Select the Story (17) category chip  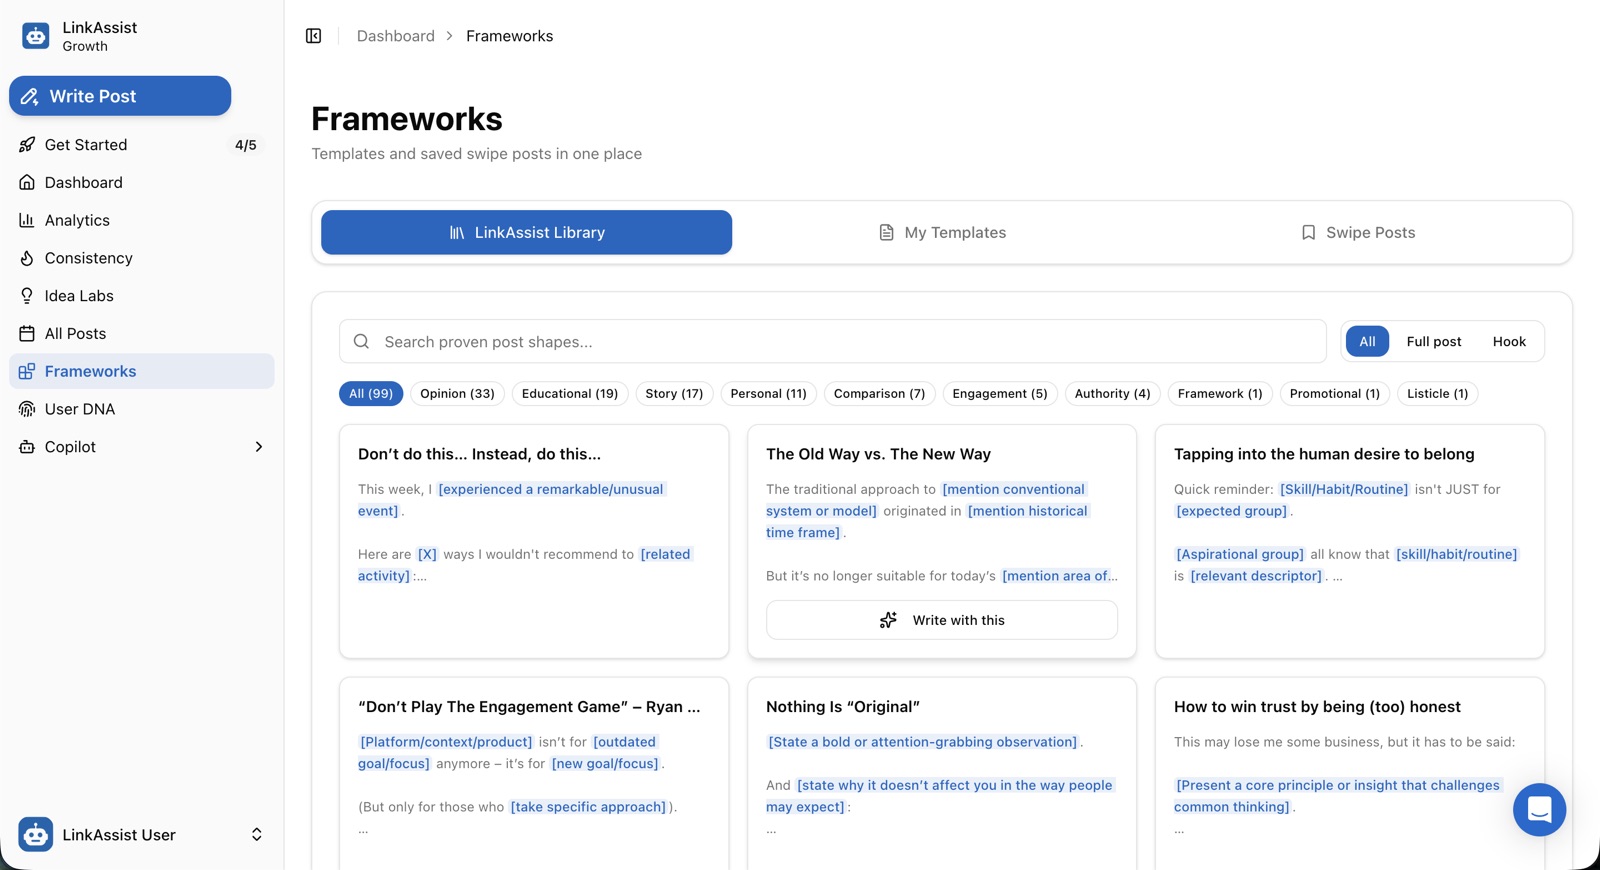click(x=674, y=394)
